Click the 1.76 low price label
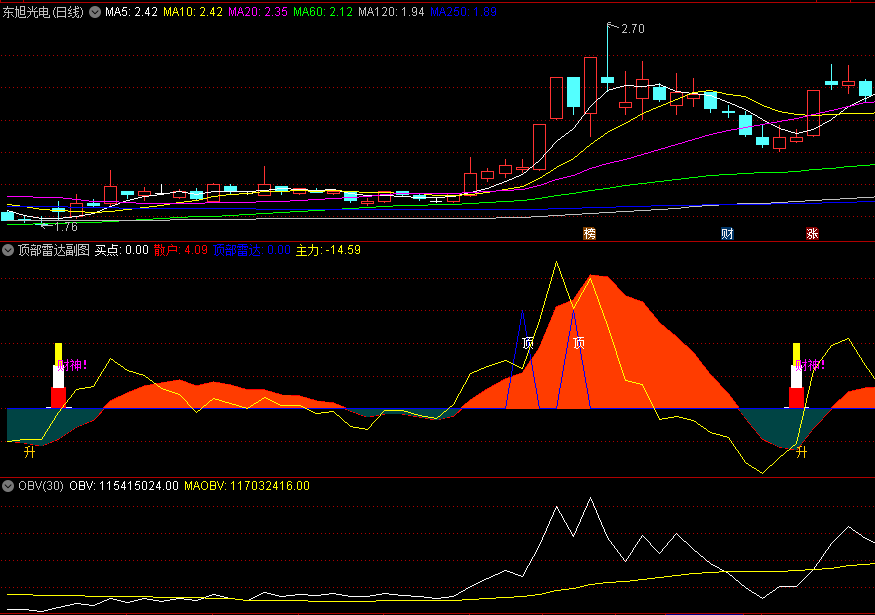Viewport: 875px width, 615px height. click(x=66, y=227)
